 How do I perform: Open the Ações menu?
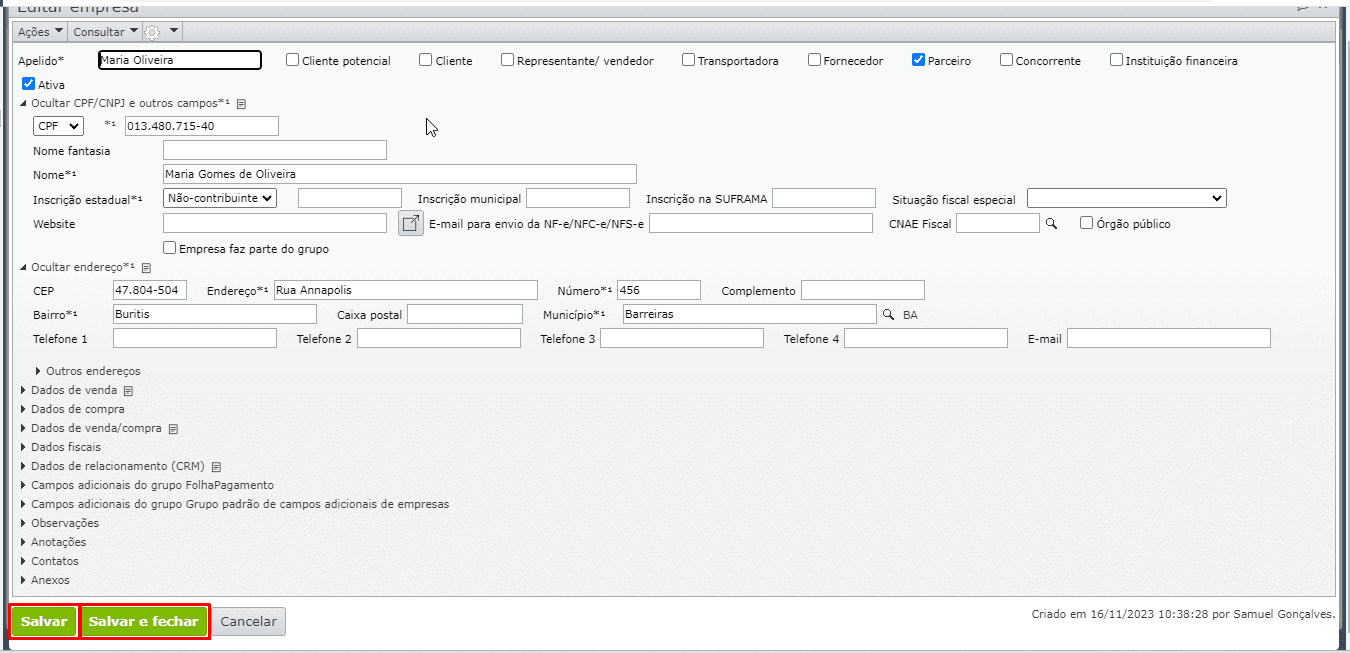click(41, 32)
